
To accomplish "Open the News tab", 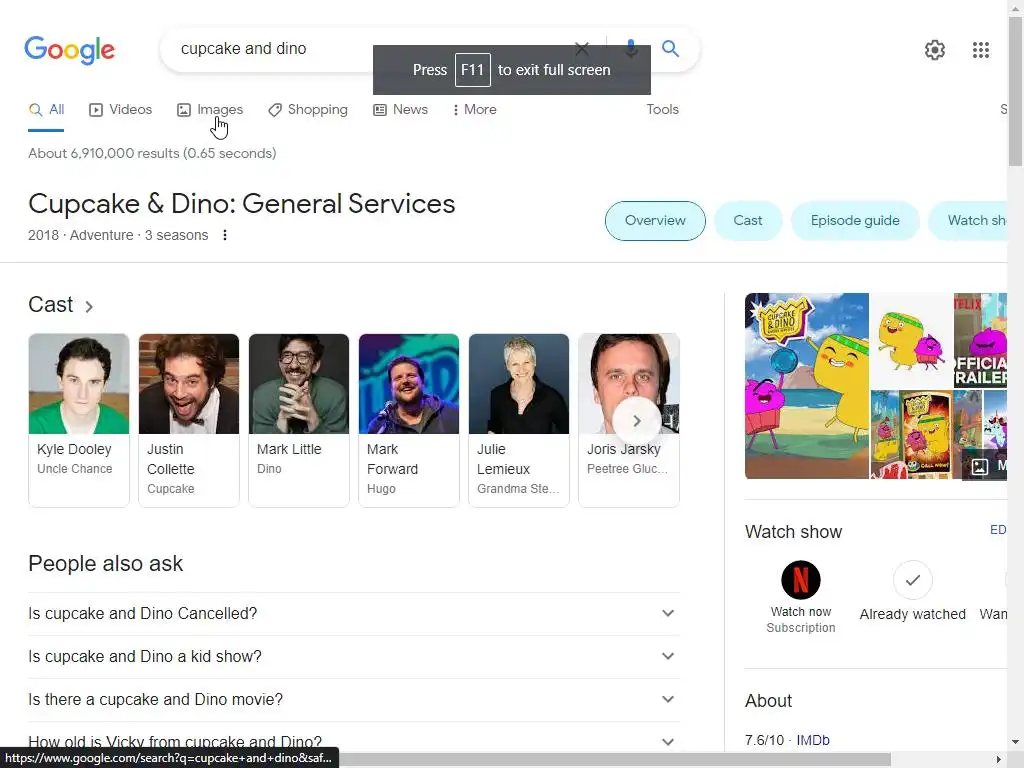I will [400, 110].
